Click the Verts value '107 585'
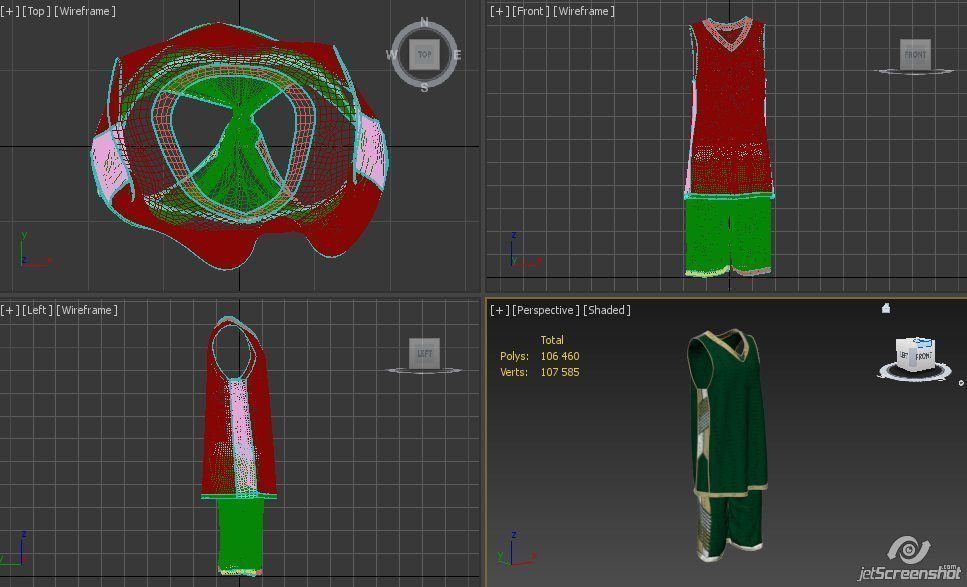The height and width of the screenshot is (587, 967). click(x=560, y=372)
